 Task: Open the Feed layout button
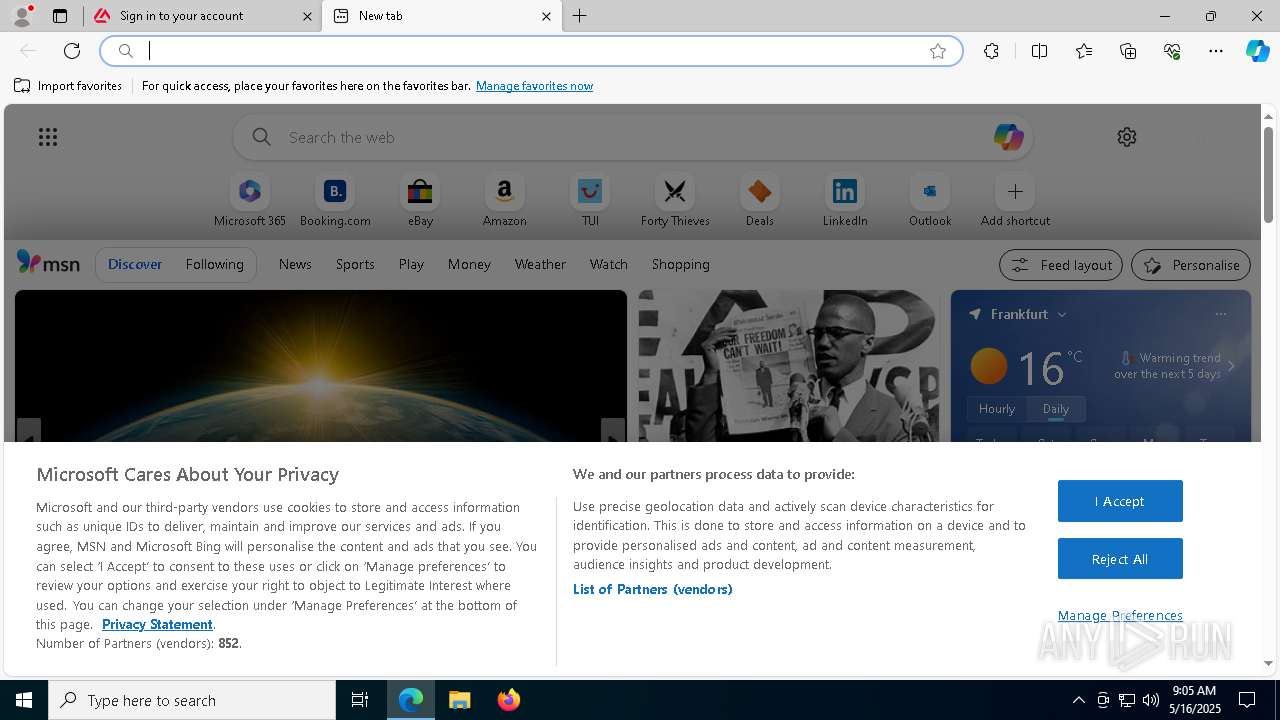pyautogui.click(x=1061, y=265)
